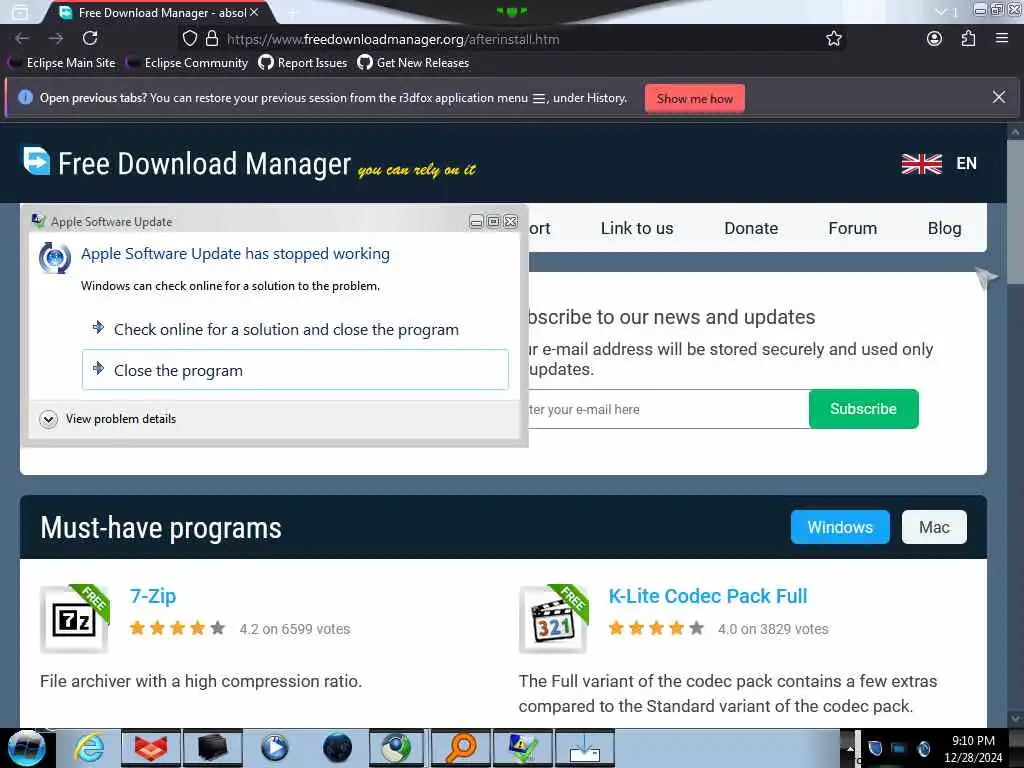This screenshot has height=768, width=1024.
Task: Open the download tray taskbar icon
Action: pyautogui.click(x=584, y=748)
